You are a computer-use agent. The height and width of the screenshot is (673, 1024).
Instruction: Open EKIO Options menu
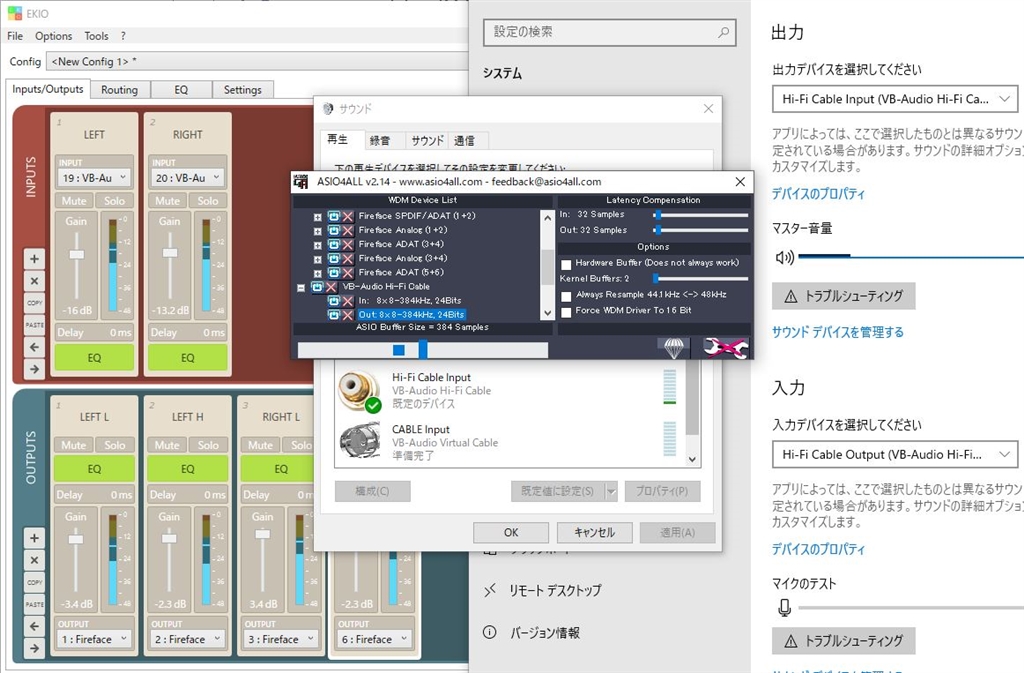(54, 36)
